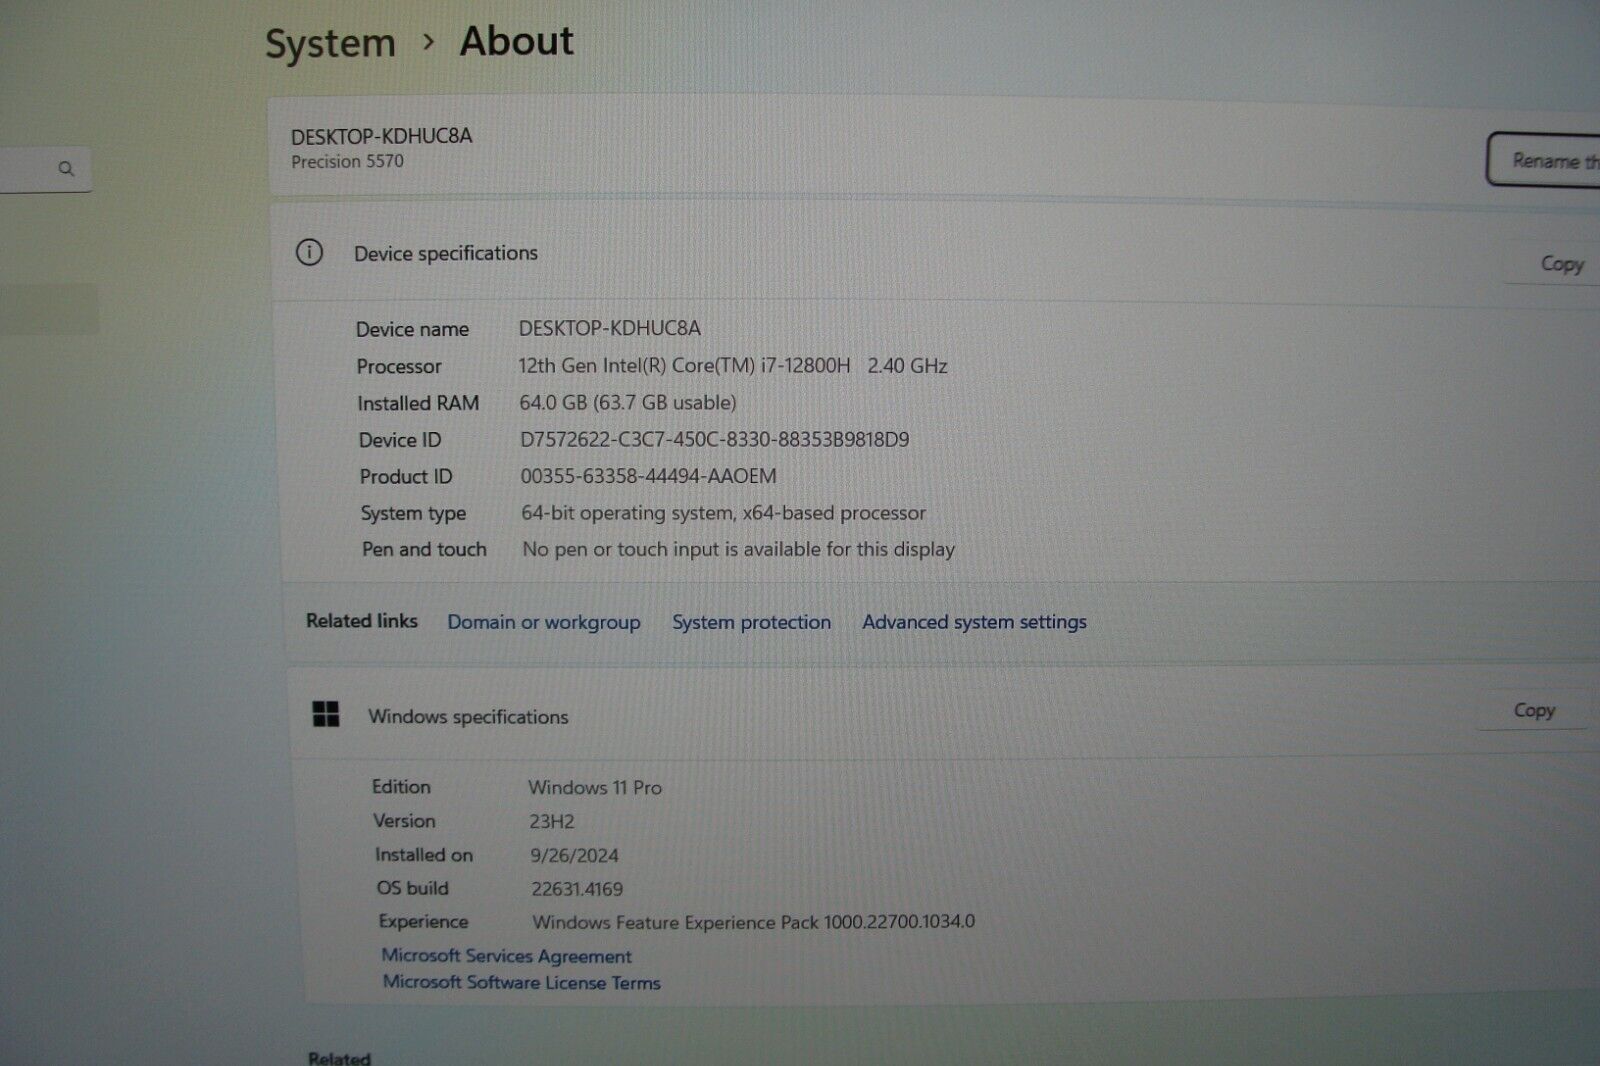Select the Precision 5570 model text

point(347,161)
